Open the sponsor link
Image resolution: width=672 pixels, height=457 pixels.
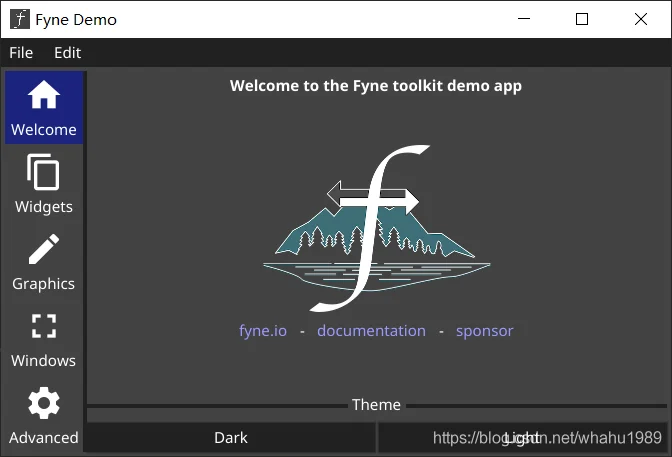point(484,331)
